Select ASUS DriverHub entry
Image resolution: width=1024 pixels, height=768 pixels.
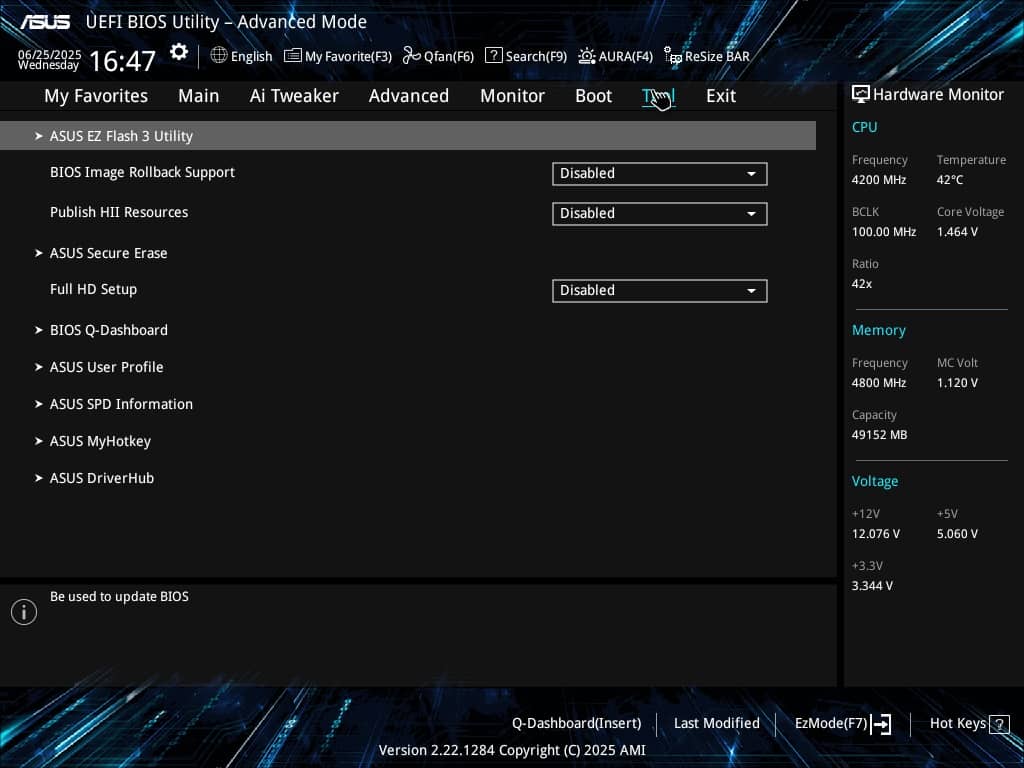point(102,478)
